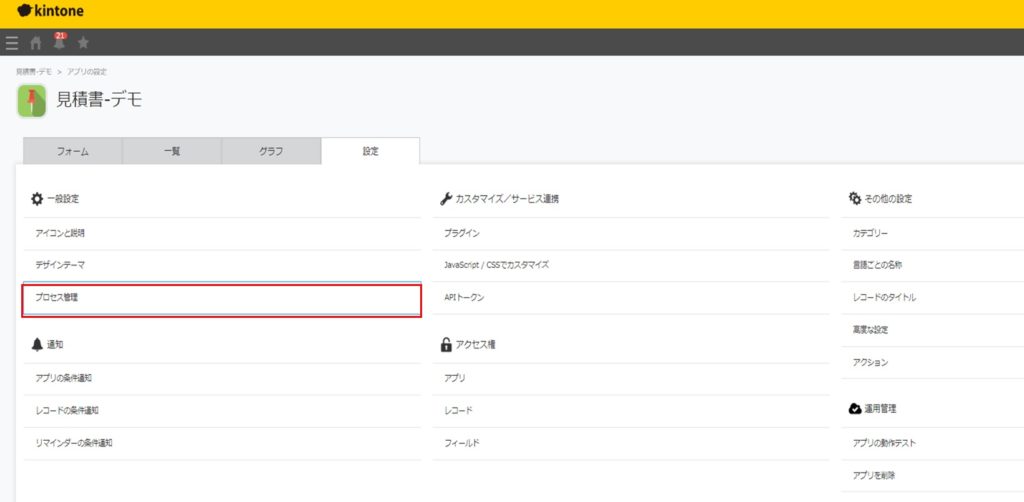Click the 見積書-デモ breadcrumb link
This screenshot has height=502, width=1024.
(34, 72)
